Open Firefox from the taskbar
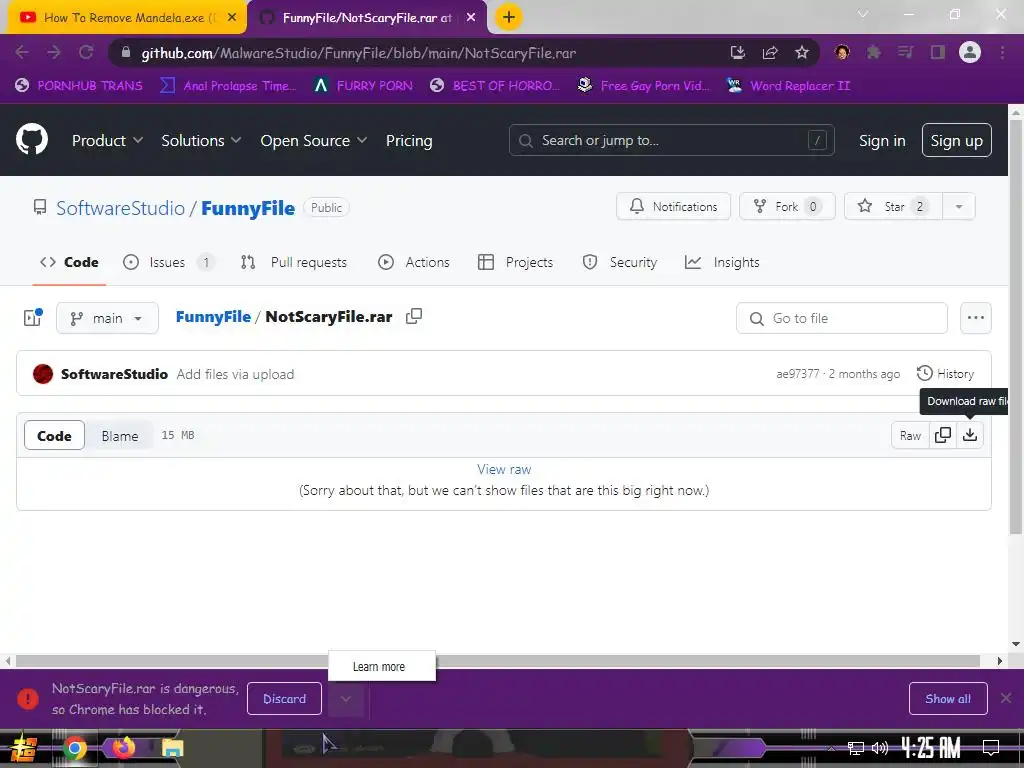The height and width of the screenshot is (768, 1024). [123, 748]
